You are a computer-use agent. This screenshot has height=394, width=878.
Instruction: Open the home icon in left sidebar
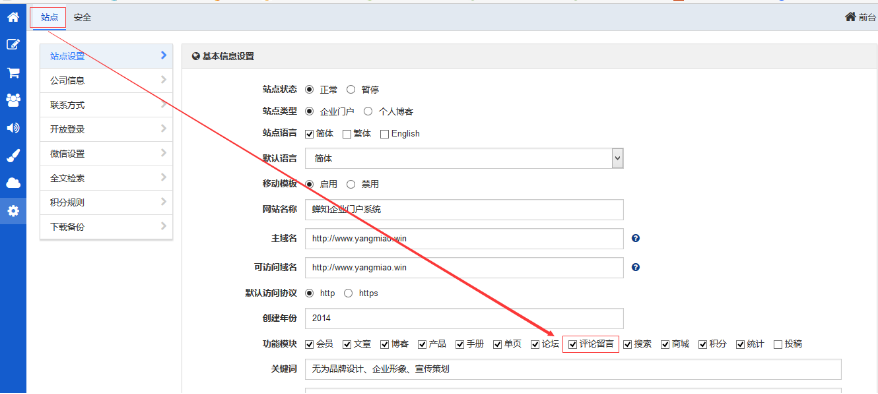click(12, 17)
